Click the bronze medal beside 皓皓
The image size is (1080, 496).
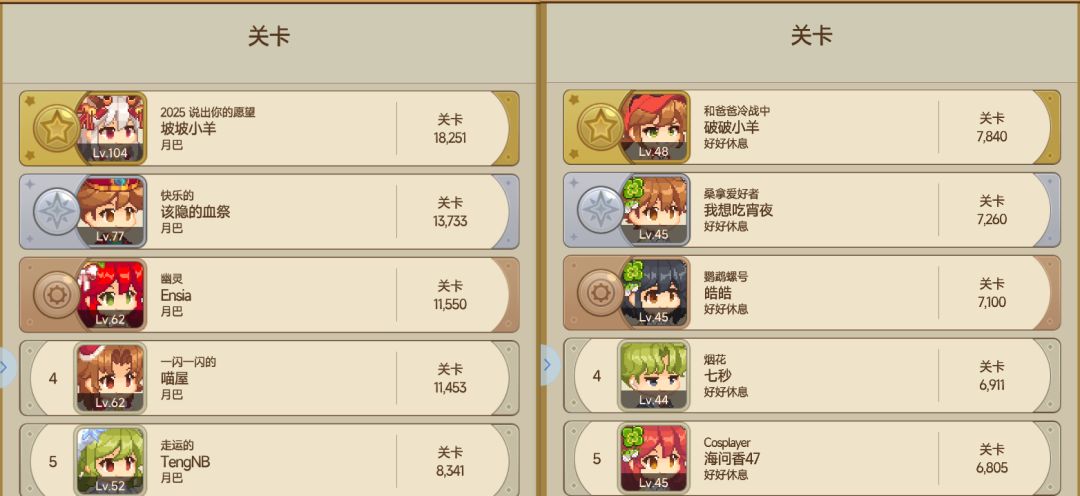[600, 293]
